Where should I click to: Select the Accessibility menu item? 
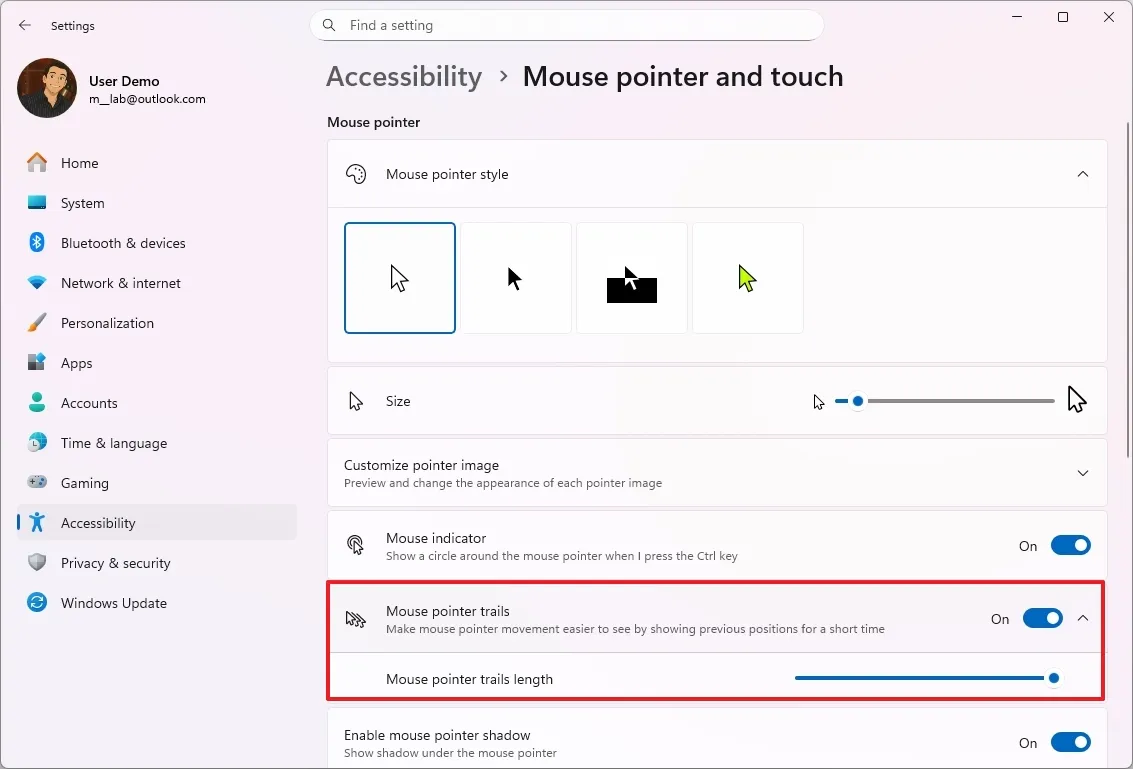tap(99, 522)
